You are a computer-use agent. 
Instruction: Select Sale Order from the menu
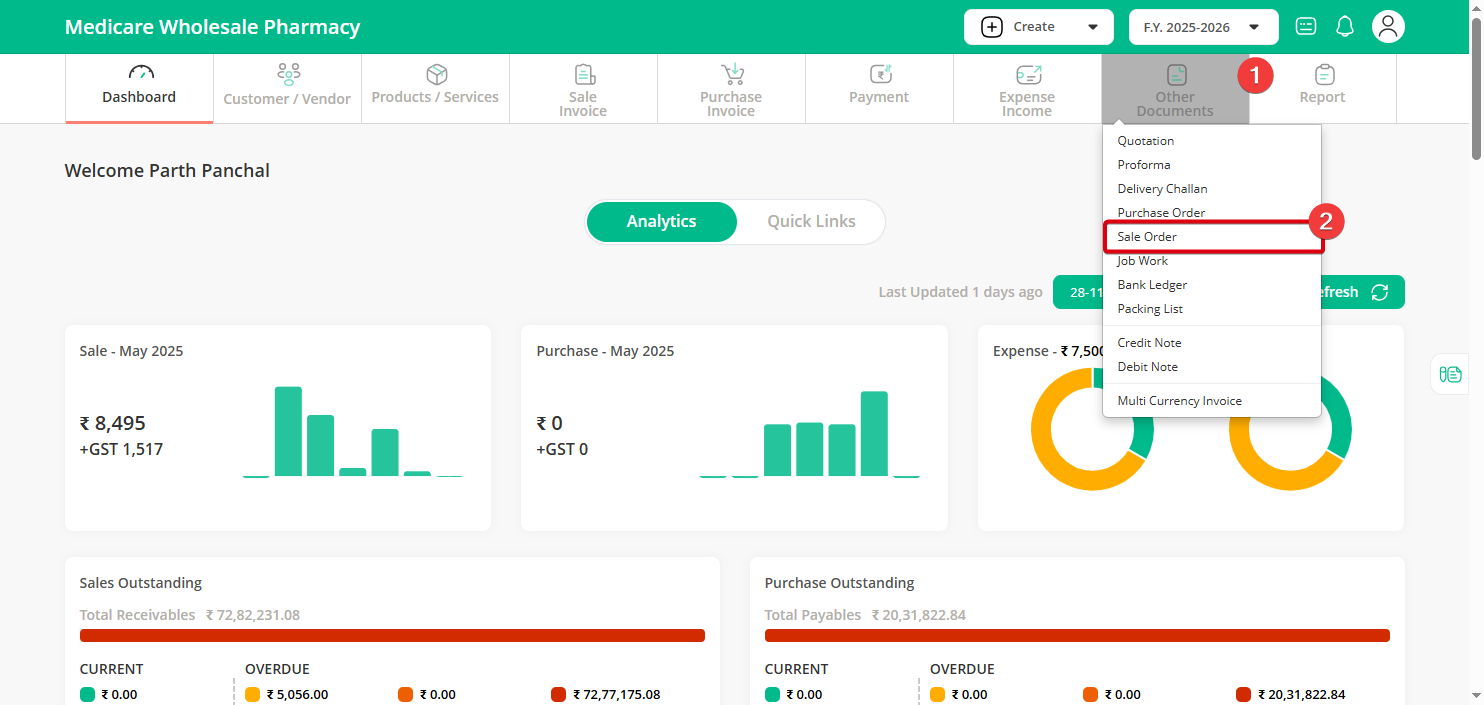point(1147,237)
